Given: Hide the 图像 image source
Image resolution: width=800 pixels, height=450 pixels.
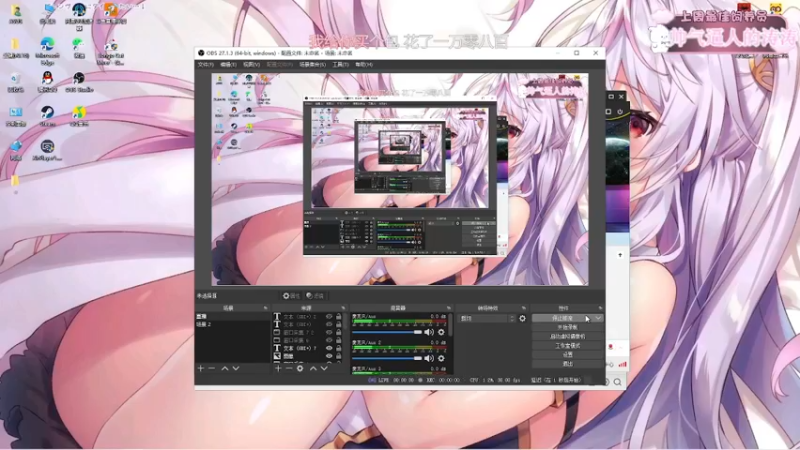Looking at the screenshot, I should click(x=329, y=356).
